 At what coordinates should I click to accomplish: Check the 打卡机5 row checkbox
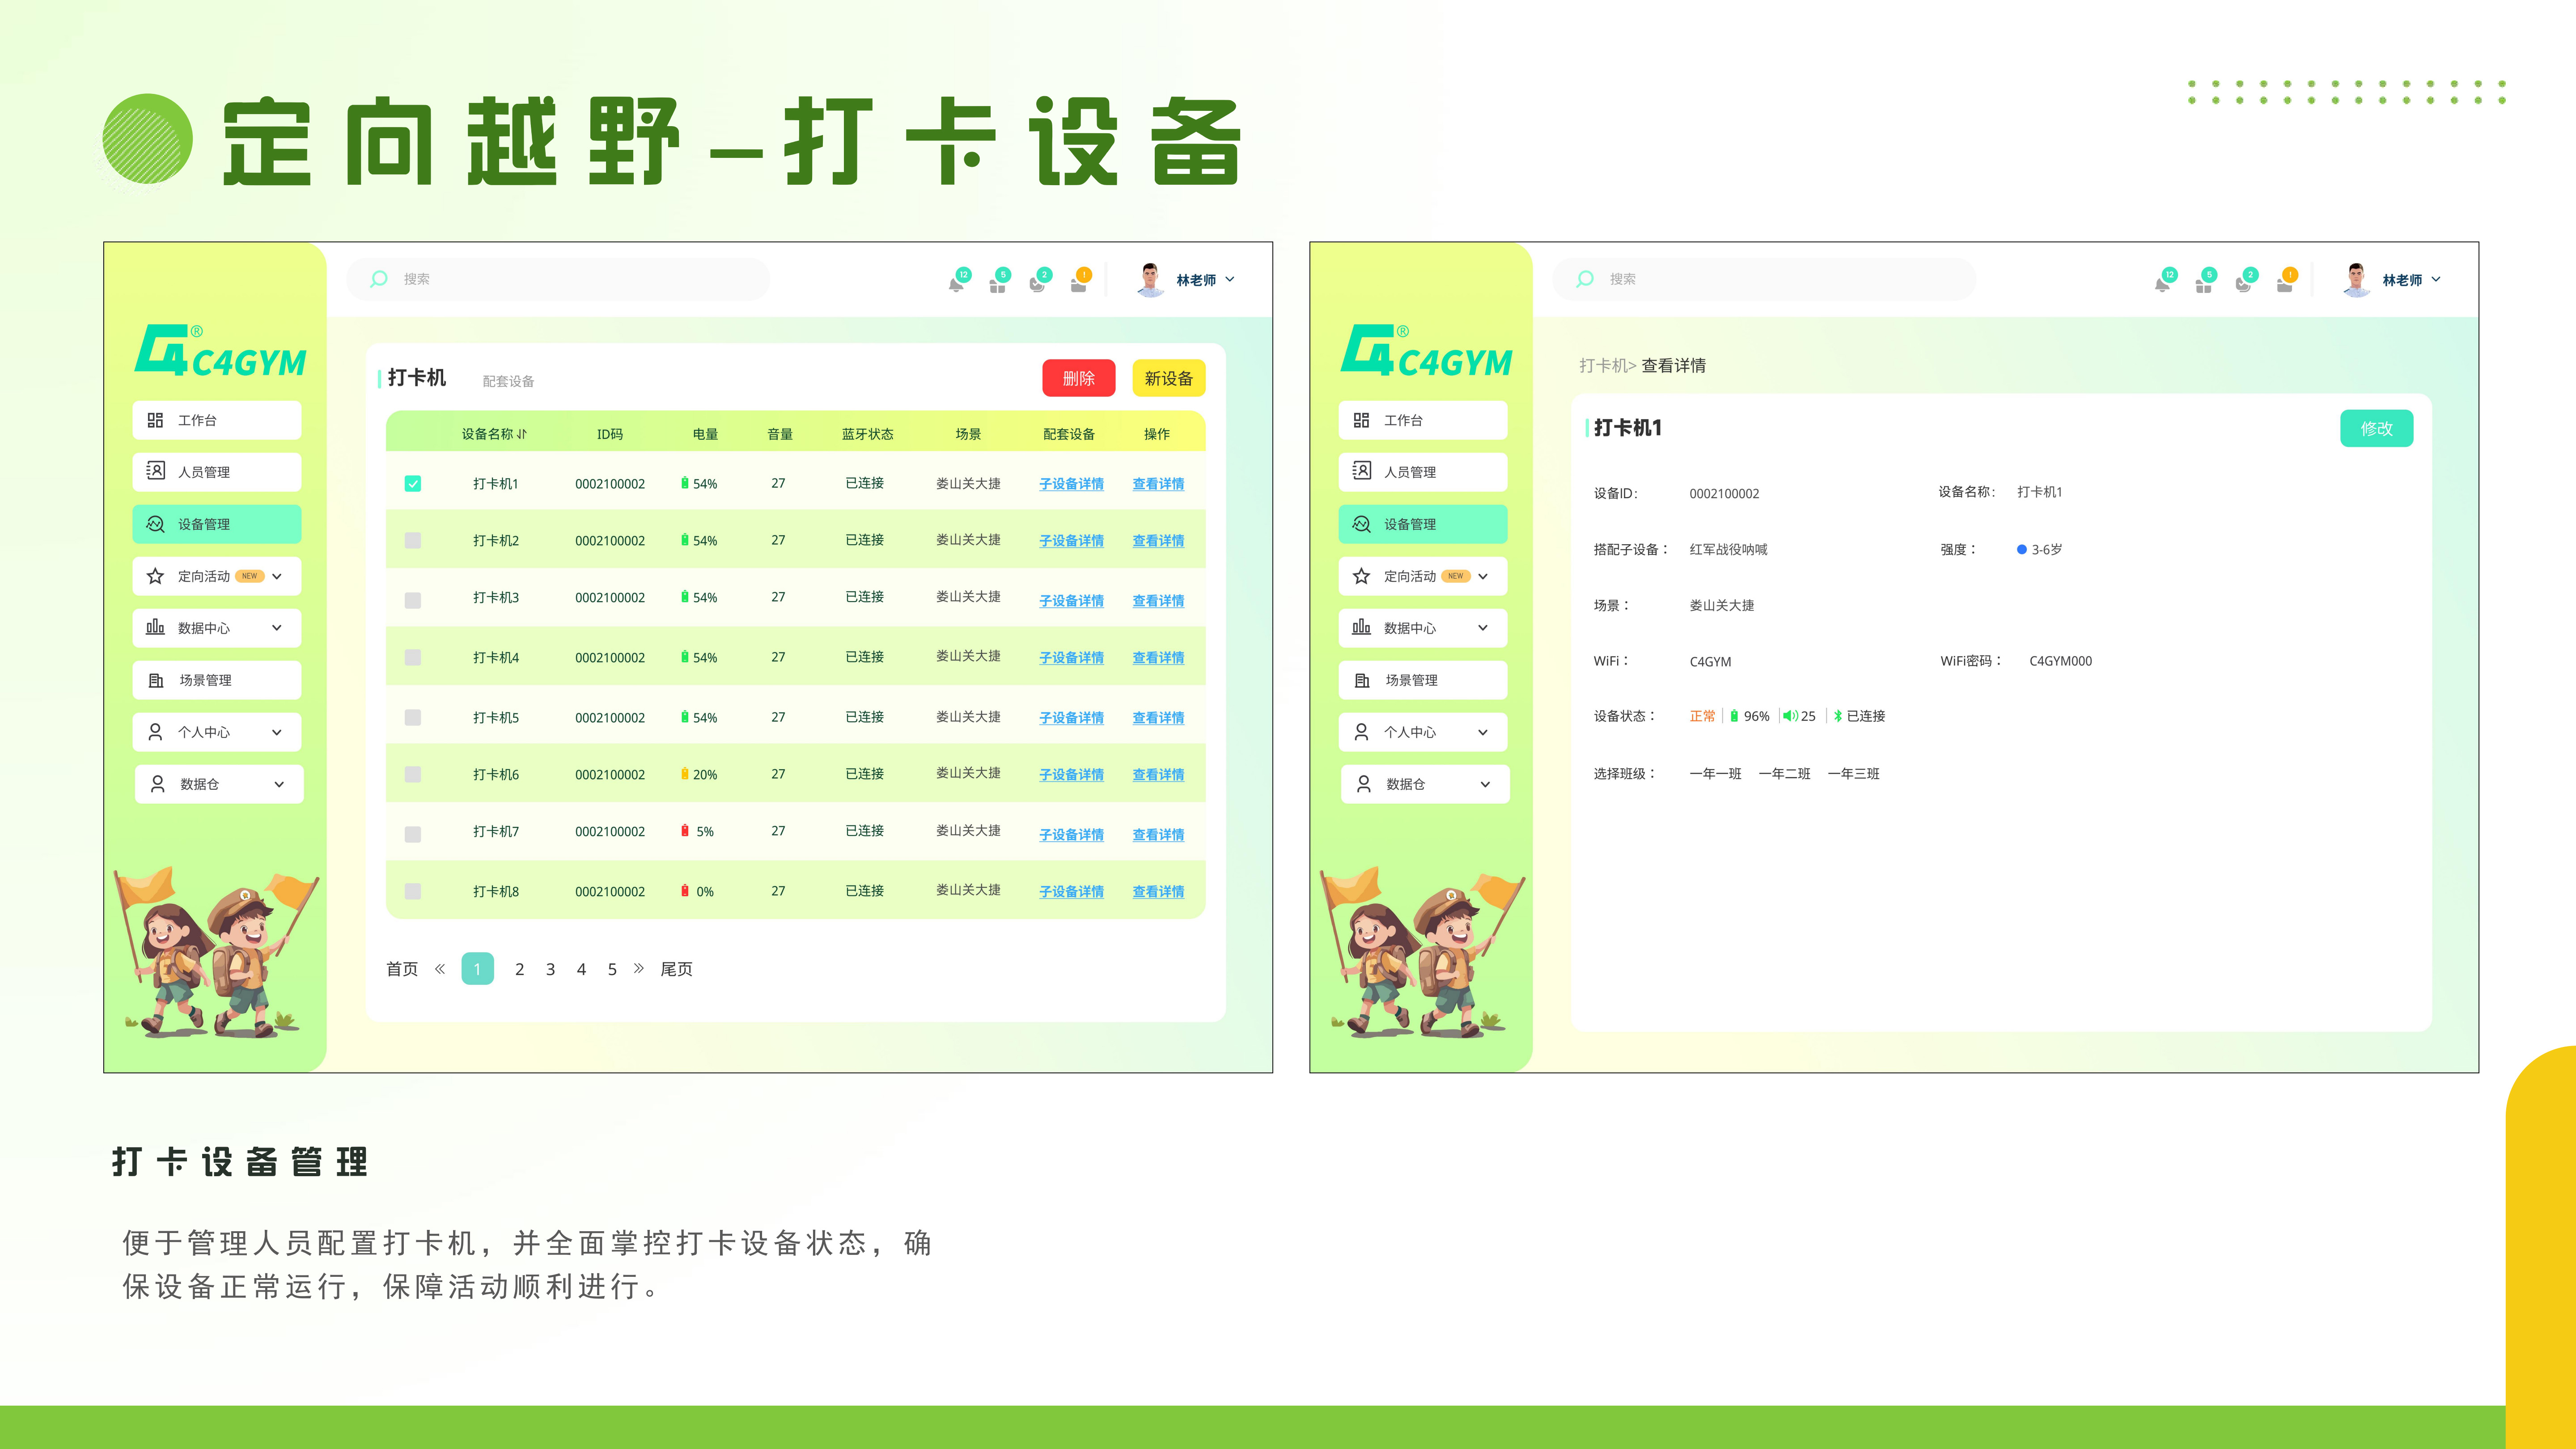click(x=413, y=718)
